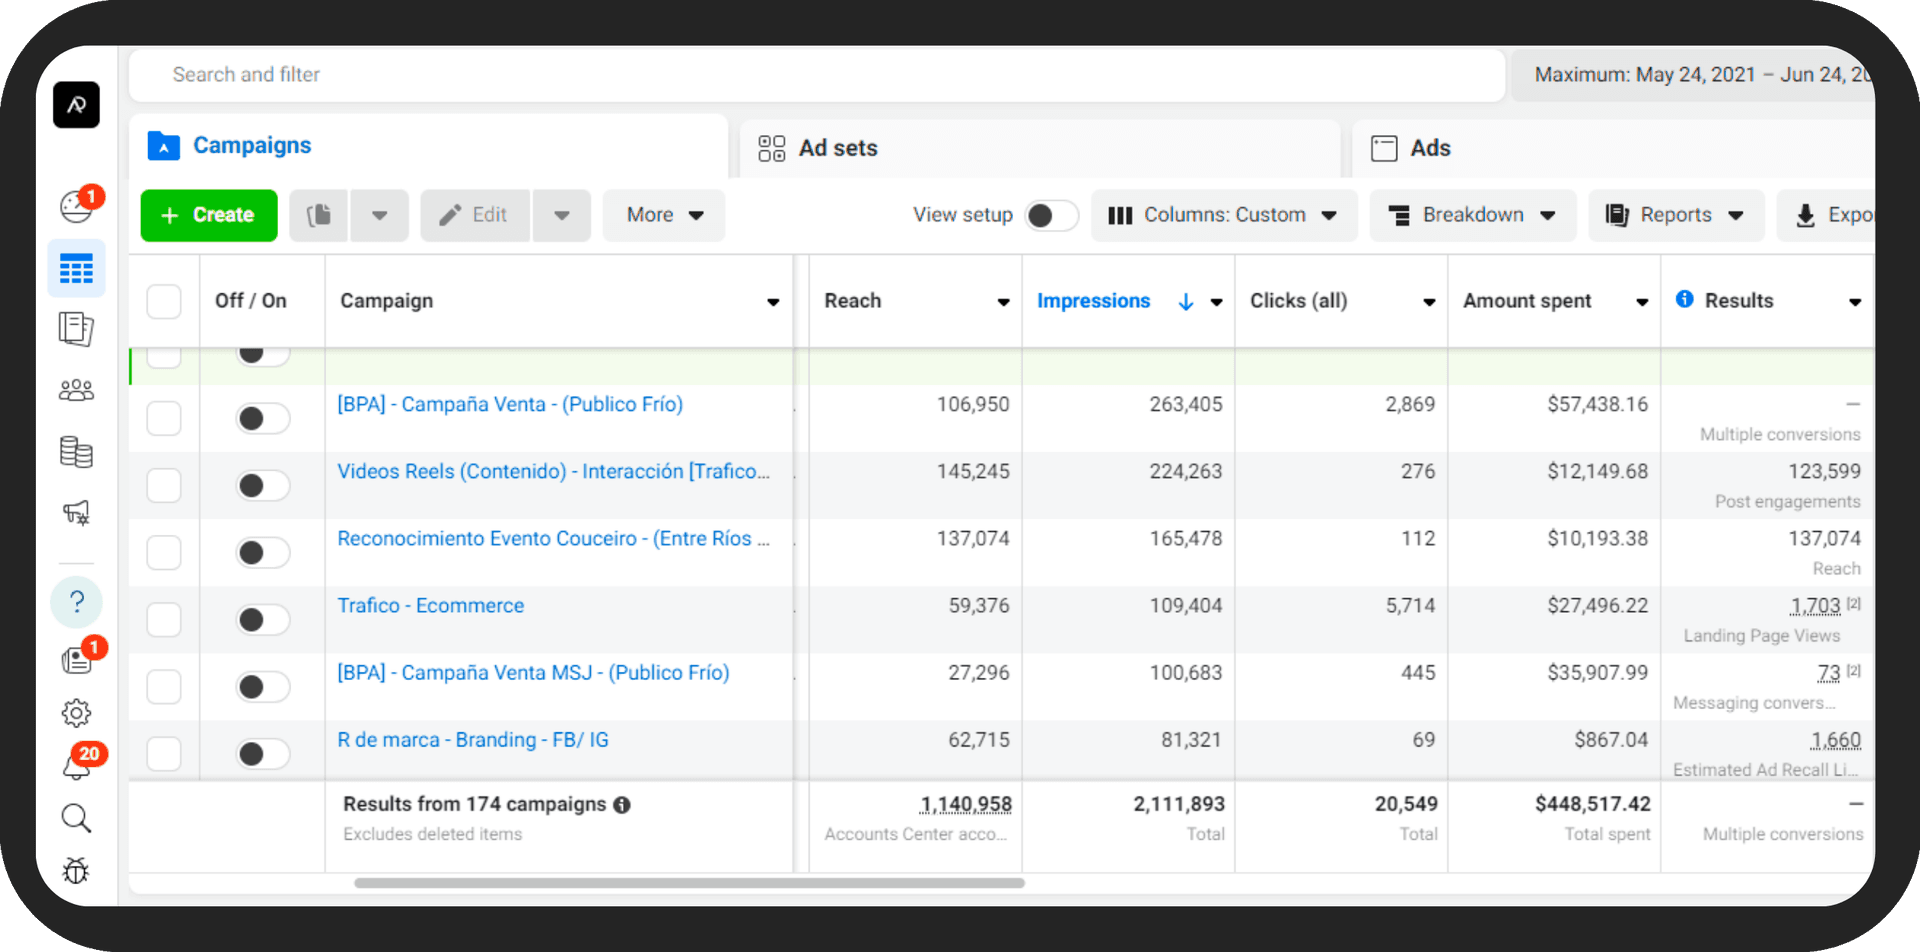The height and width of the screenshot is (952, 1920).
Task: Toggle on the Trafico - Ecommerce campaign
Action: click(262, 619)
